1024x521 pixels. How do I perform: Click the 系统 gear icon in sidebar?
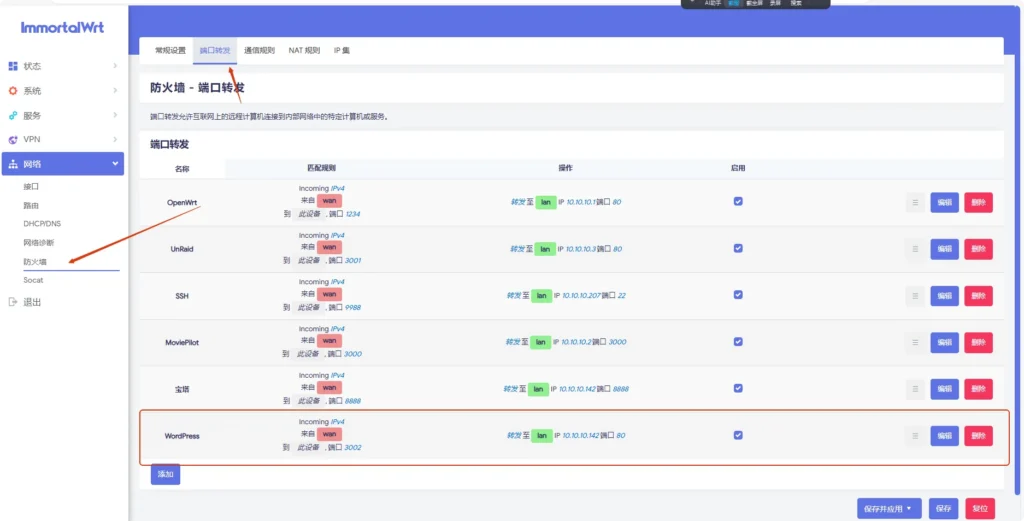pos(13,91)
